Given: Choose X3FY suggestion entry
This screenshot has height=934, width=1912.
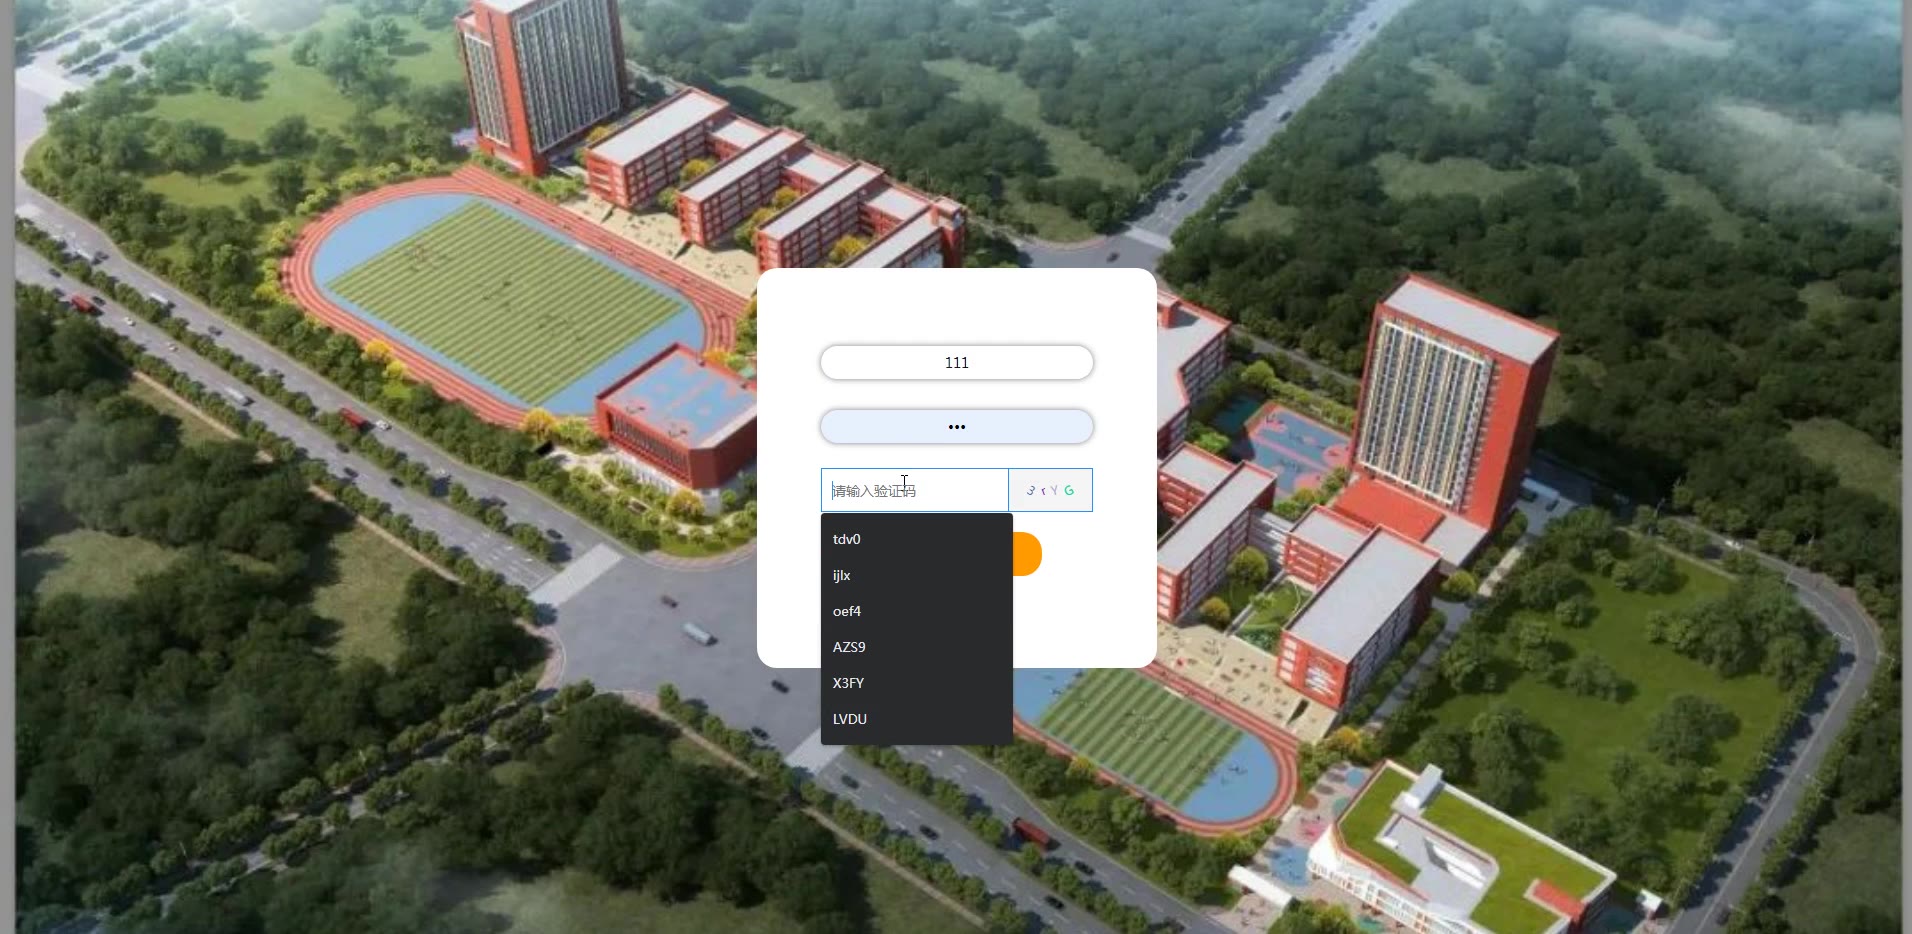Looking at the screenshot, I should 917,683.
